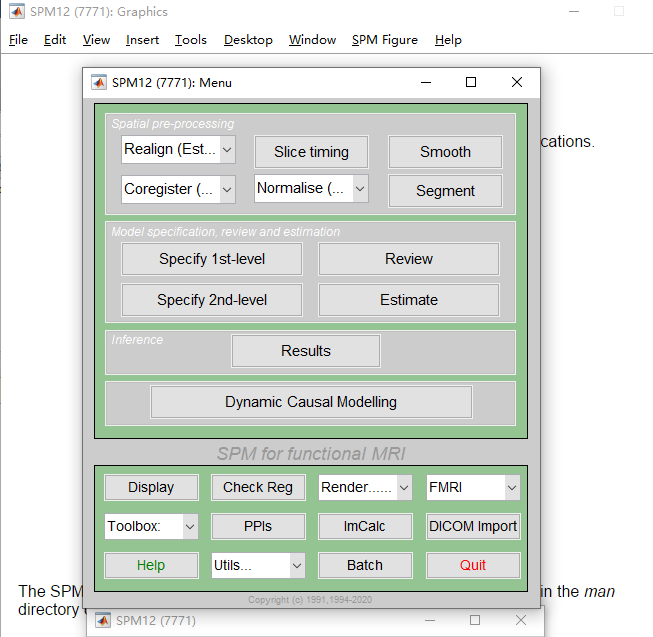Viewport: 653px width, 637px height.
Task: Open the Edit menu in Graphics window
Action: click(x=55, y=40)
